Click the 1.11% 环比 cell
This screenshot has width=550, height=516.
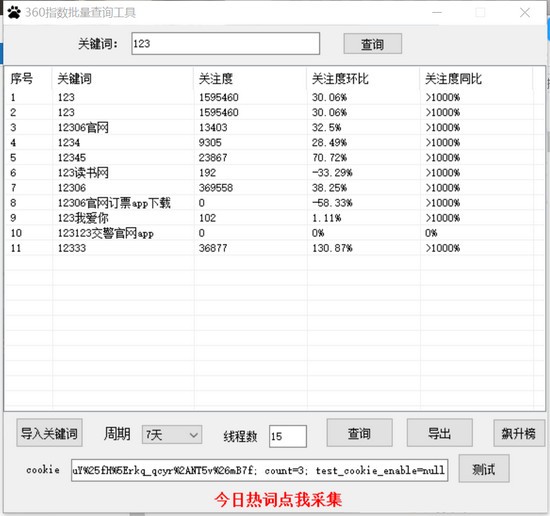327,218
